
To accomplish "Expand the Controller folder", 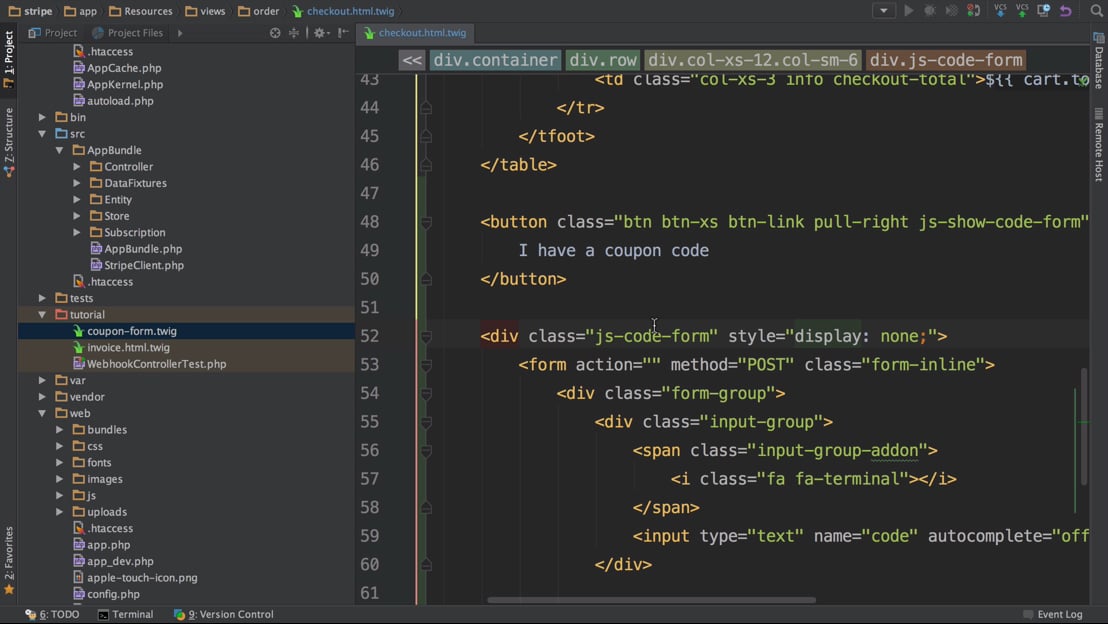I will (77, 167).
